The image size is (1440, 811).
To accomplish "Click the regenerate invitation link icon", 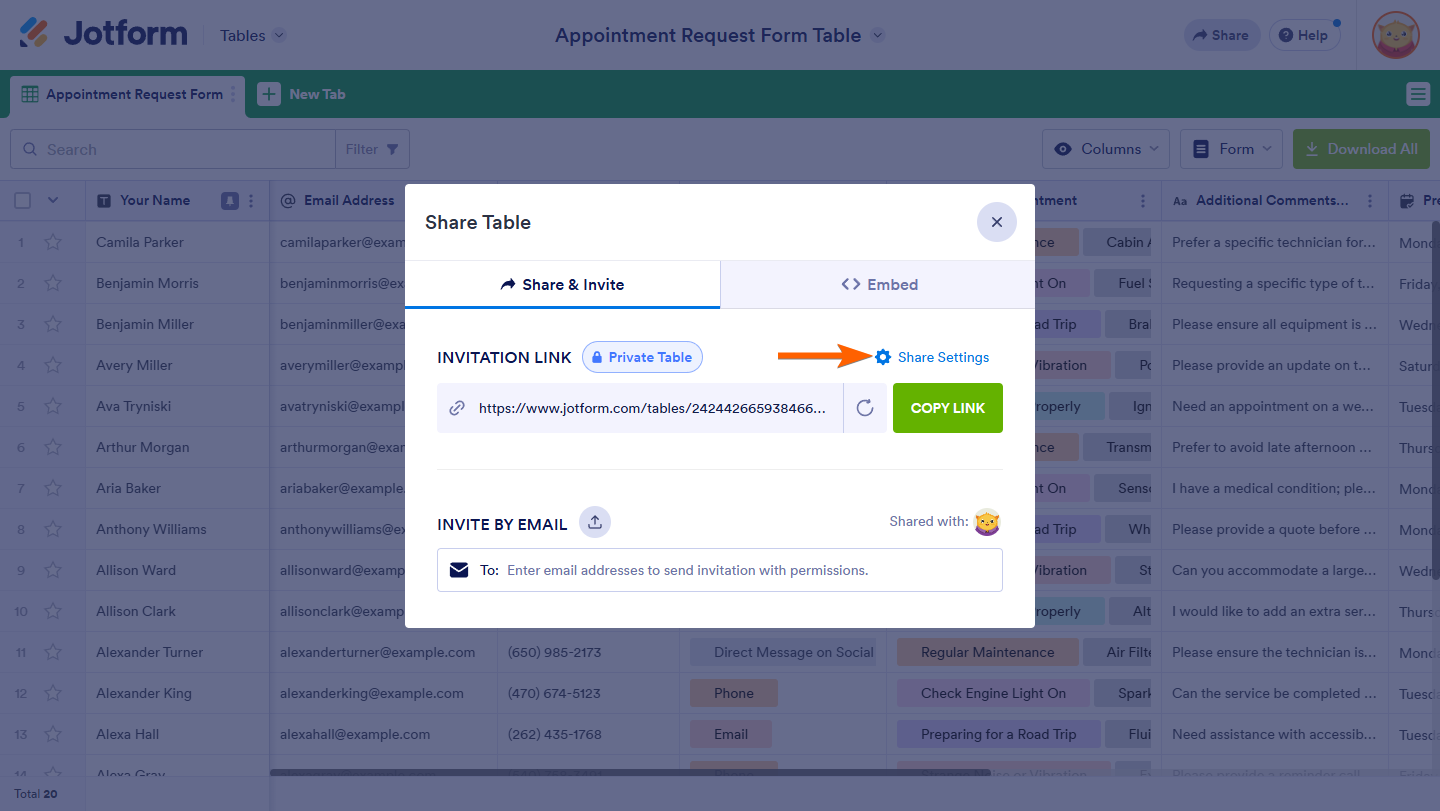I will 865,408.
